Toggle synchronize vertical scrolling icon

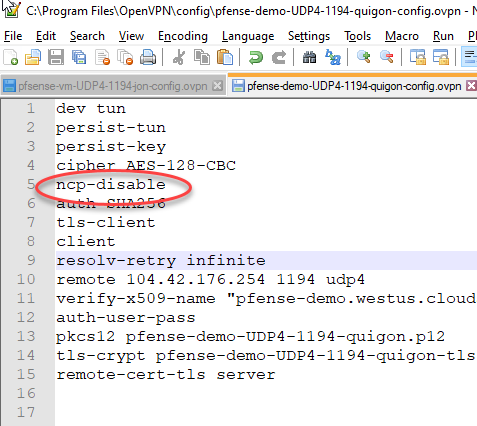coord(417,57)
